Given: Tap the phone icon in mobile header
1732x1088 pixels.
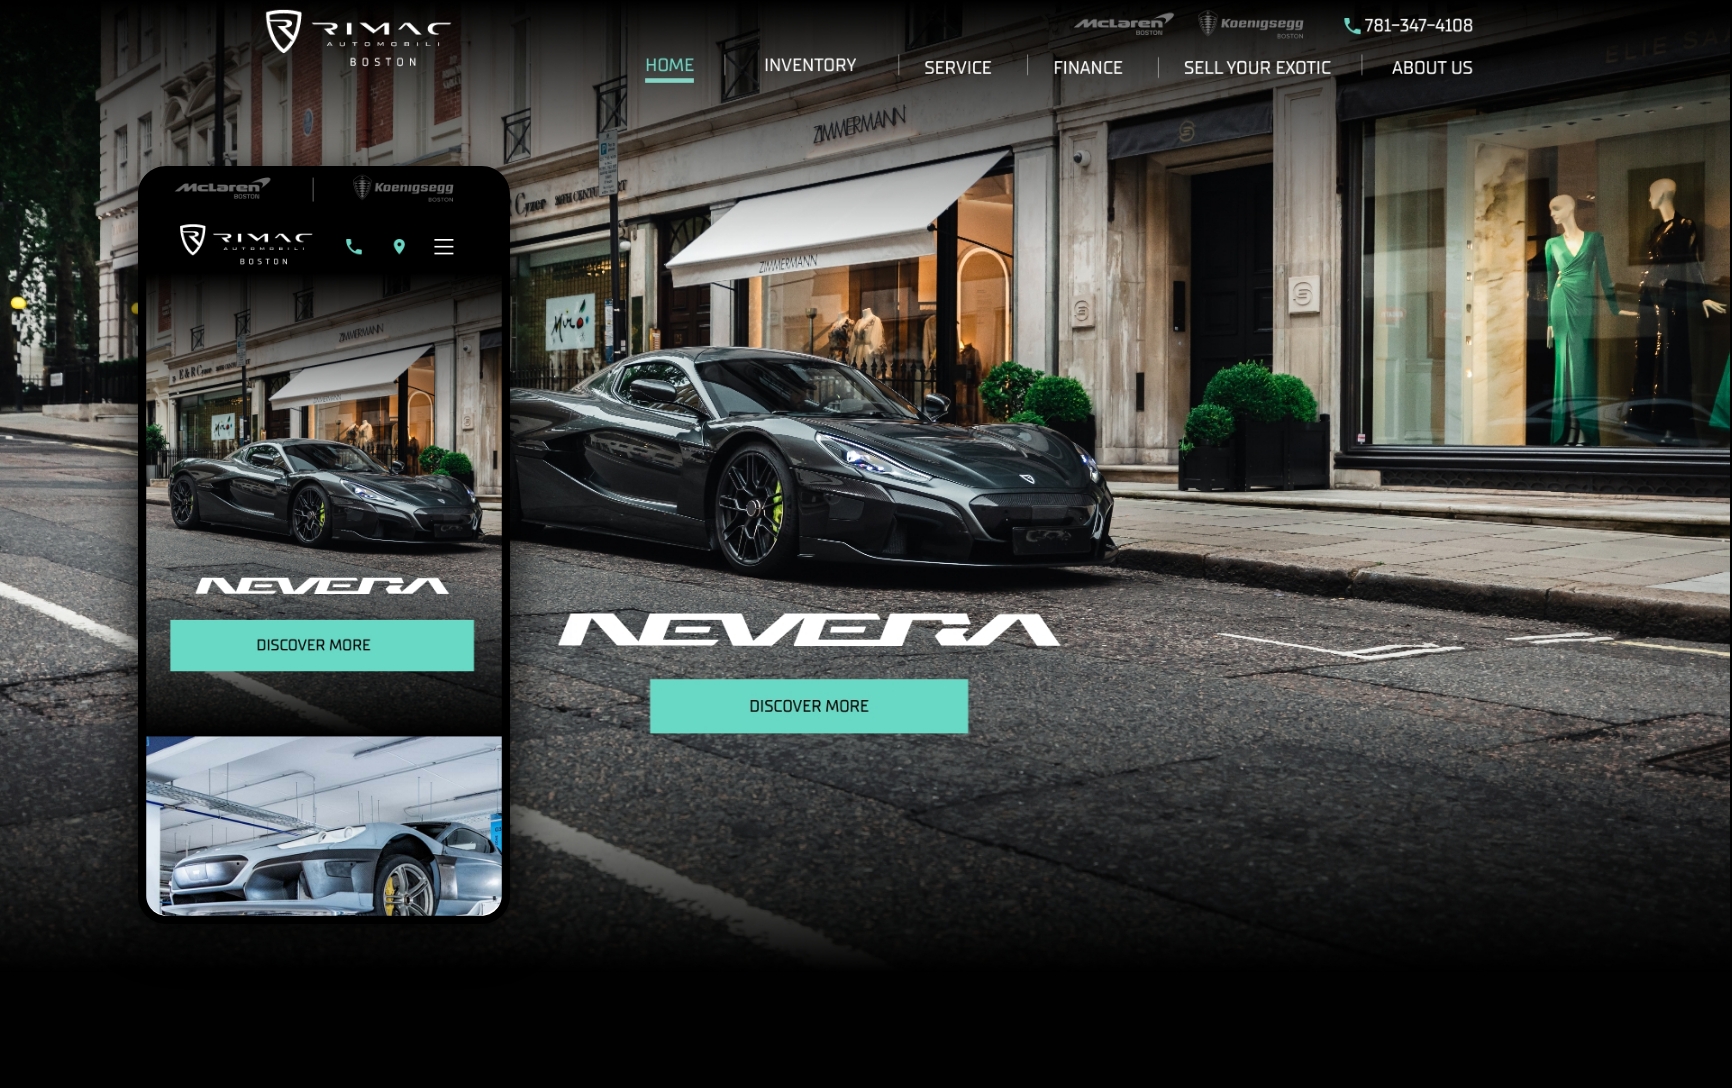Looking at the screenshot, I should (x=354, y=246).
